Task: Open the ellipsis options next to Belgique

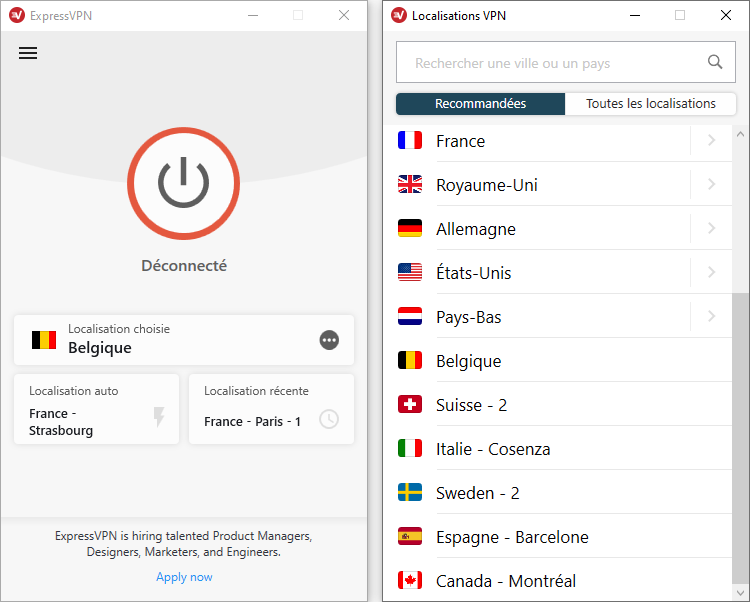Action: (x=329, y=340)
